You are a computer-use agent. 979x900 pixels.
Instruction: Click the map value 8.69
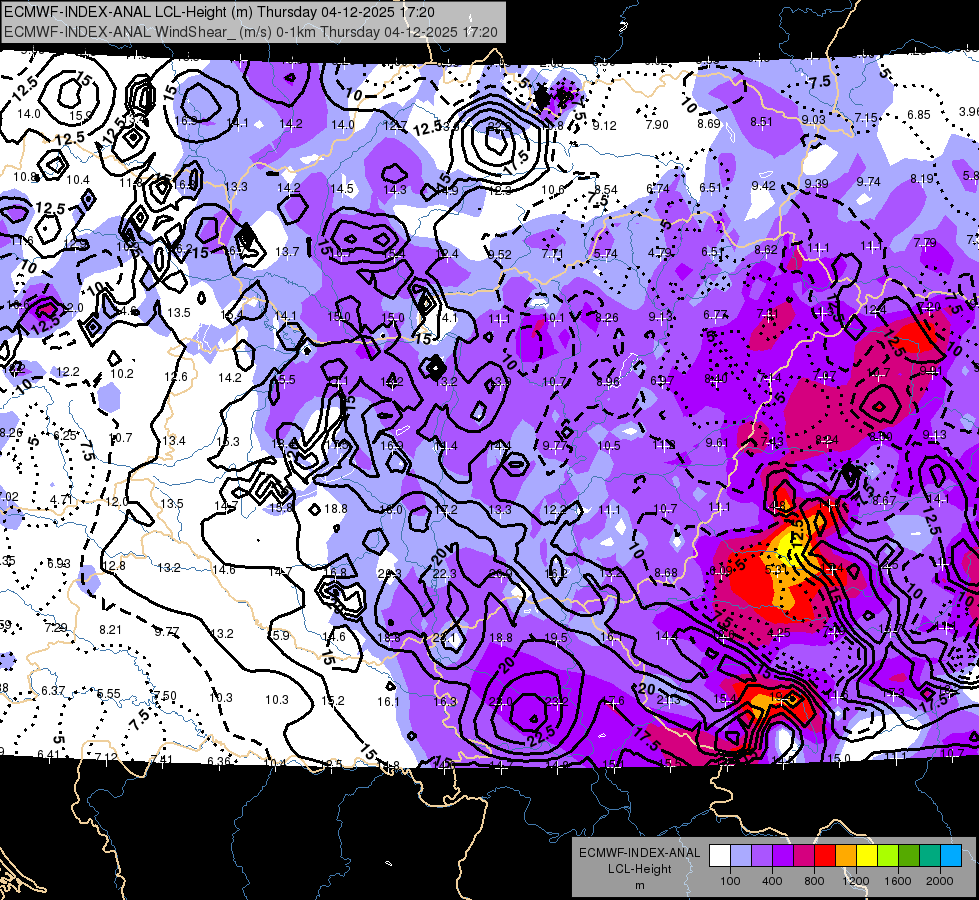pos(709,124)
